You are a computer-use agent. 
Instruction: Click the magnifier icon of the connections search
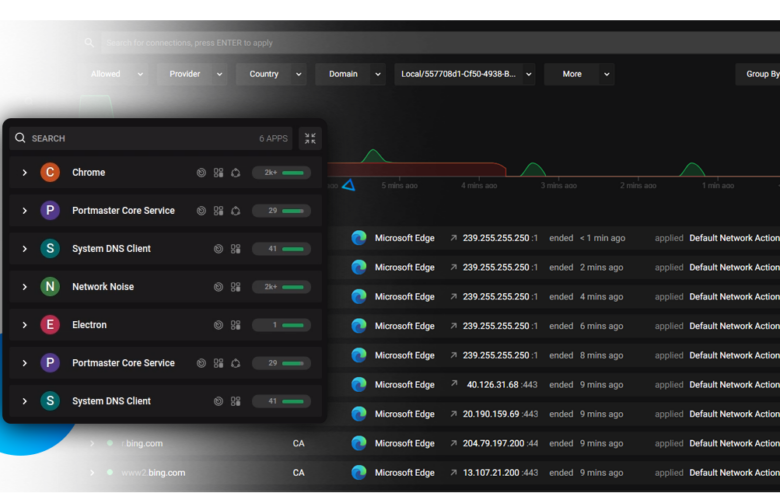89,43
